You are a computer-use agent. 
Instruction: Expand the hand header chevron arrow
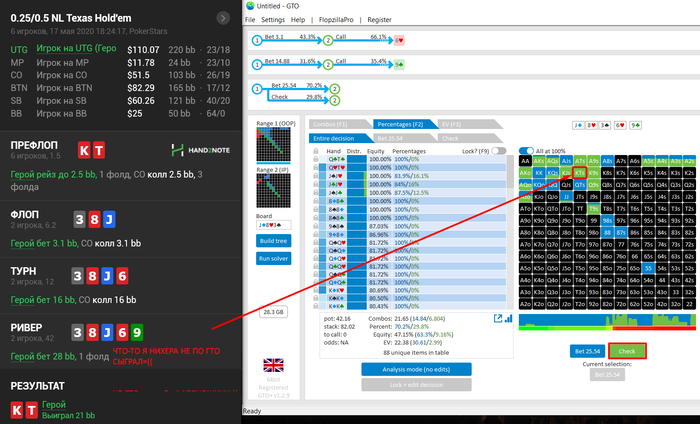[x=223, y=18]
